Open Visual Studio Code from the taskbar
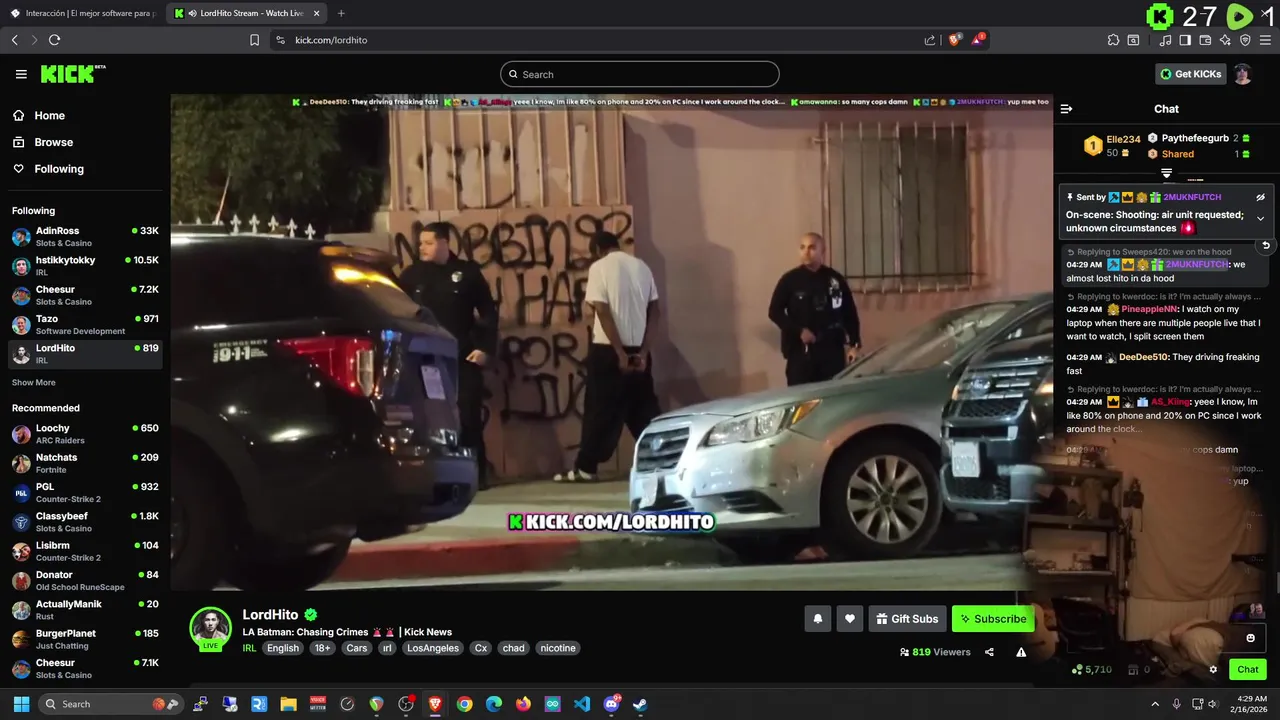 [x=582, y=704]
